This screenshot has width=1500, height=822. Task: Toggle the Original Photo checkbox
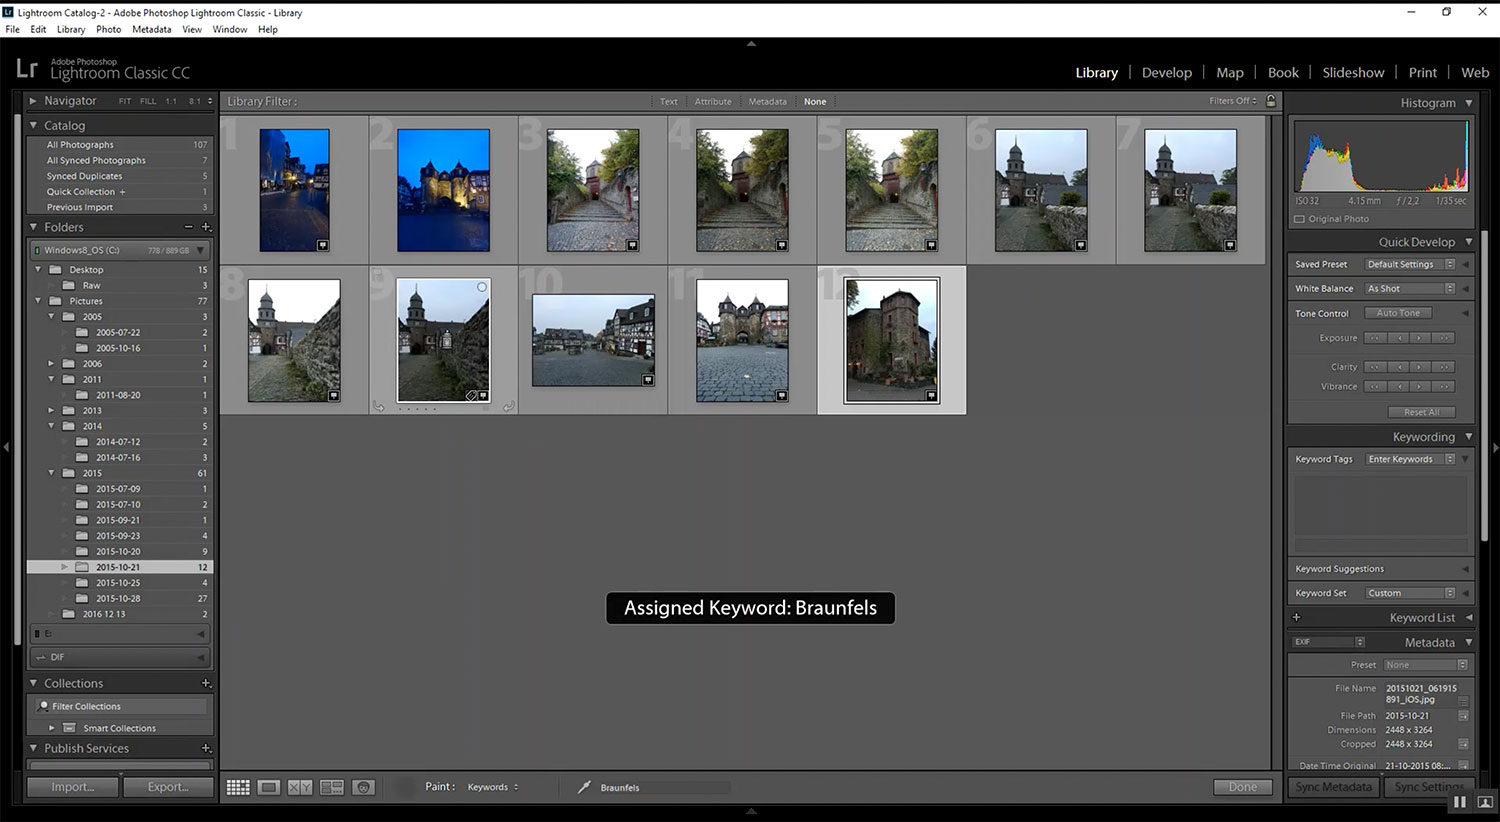(x=1300, y=219)
